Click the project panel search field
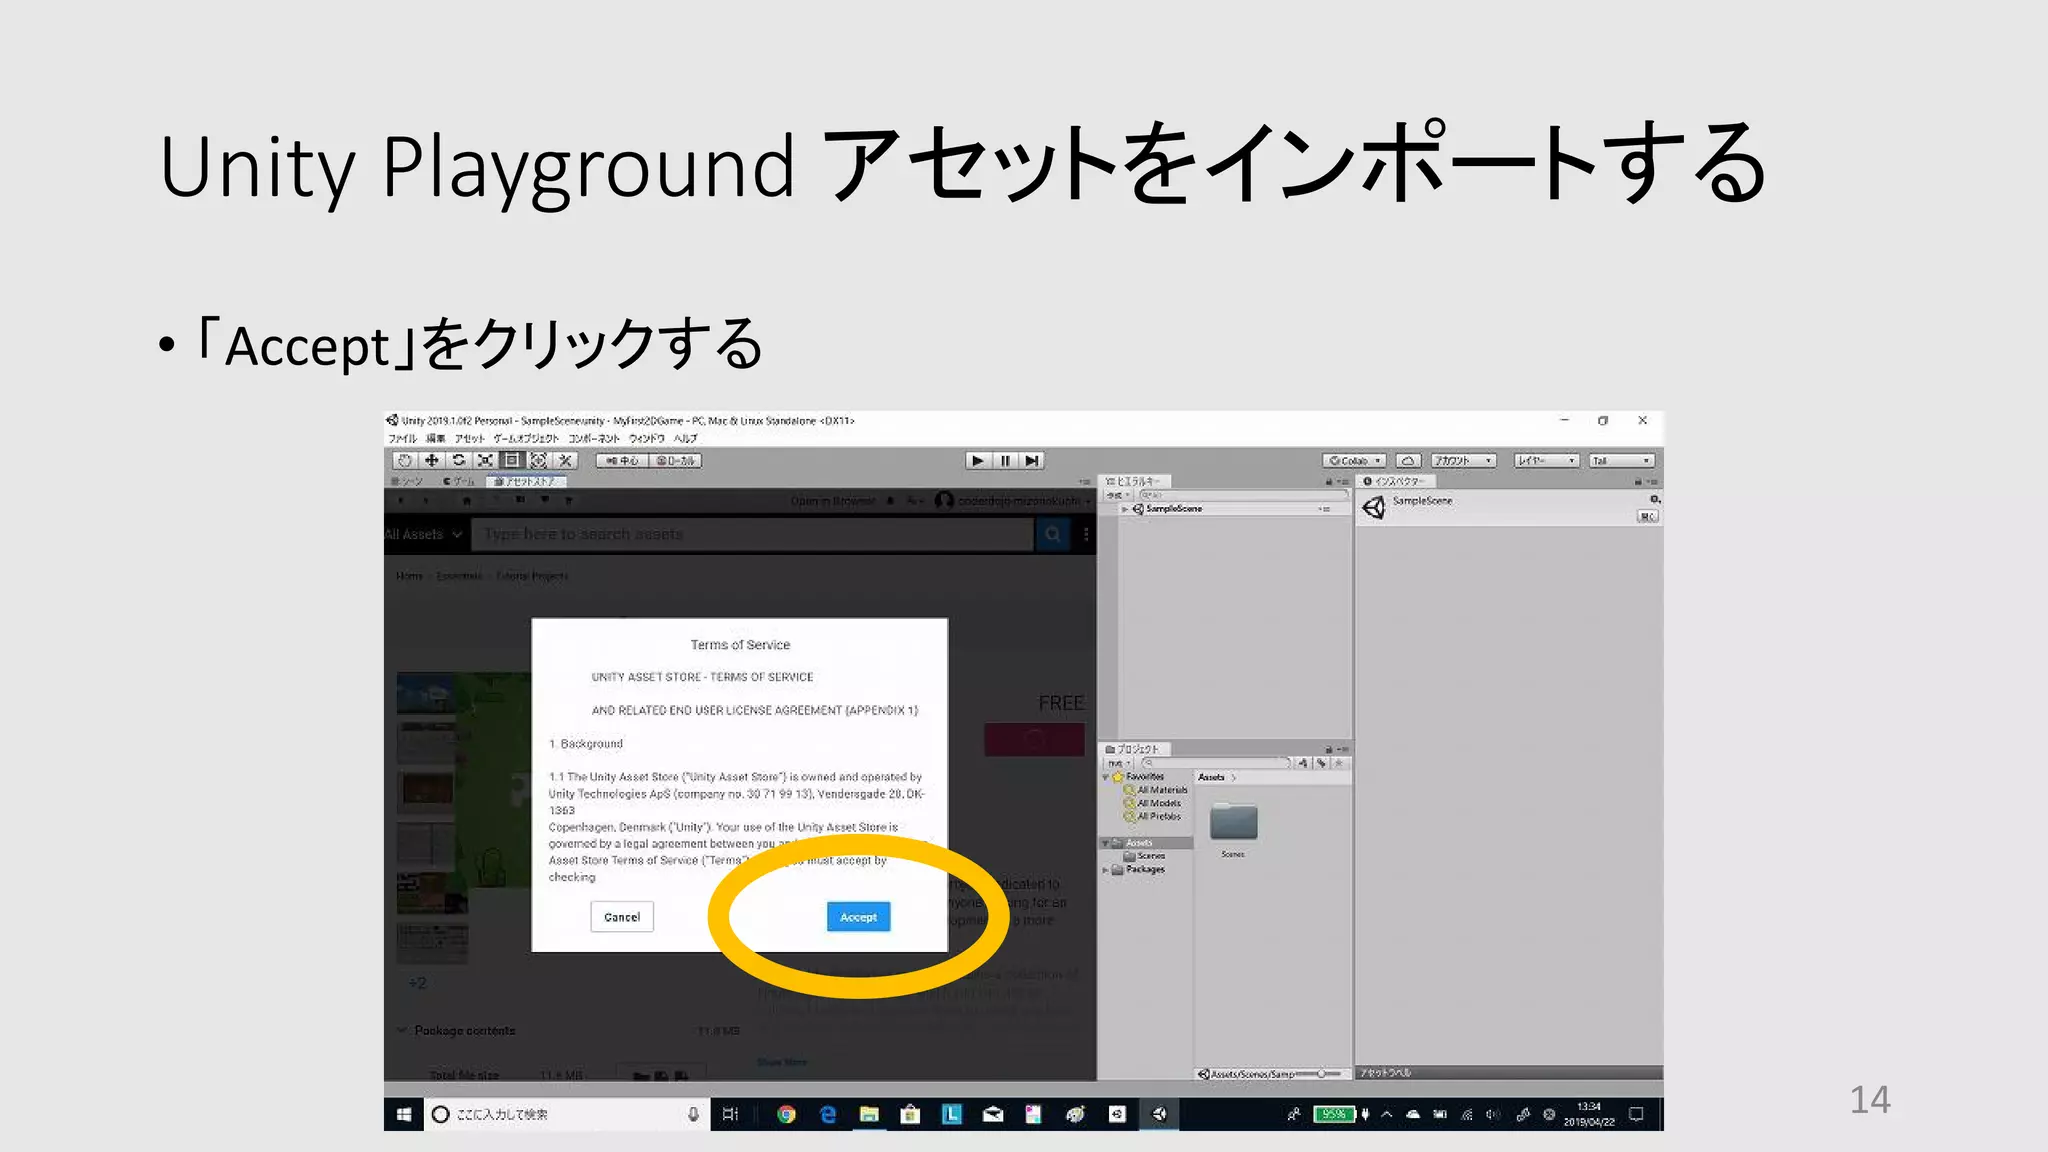This screenshot has height=1152, width=2048. 1216,763
